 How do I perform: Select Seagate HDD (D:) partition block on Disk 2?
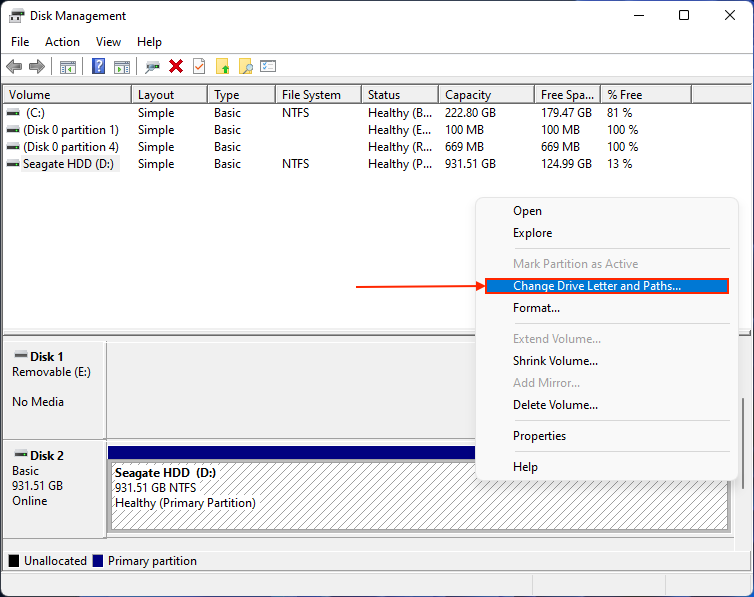[x=418, y=496]
